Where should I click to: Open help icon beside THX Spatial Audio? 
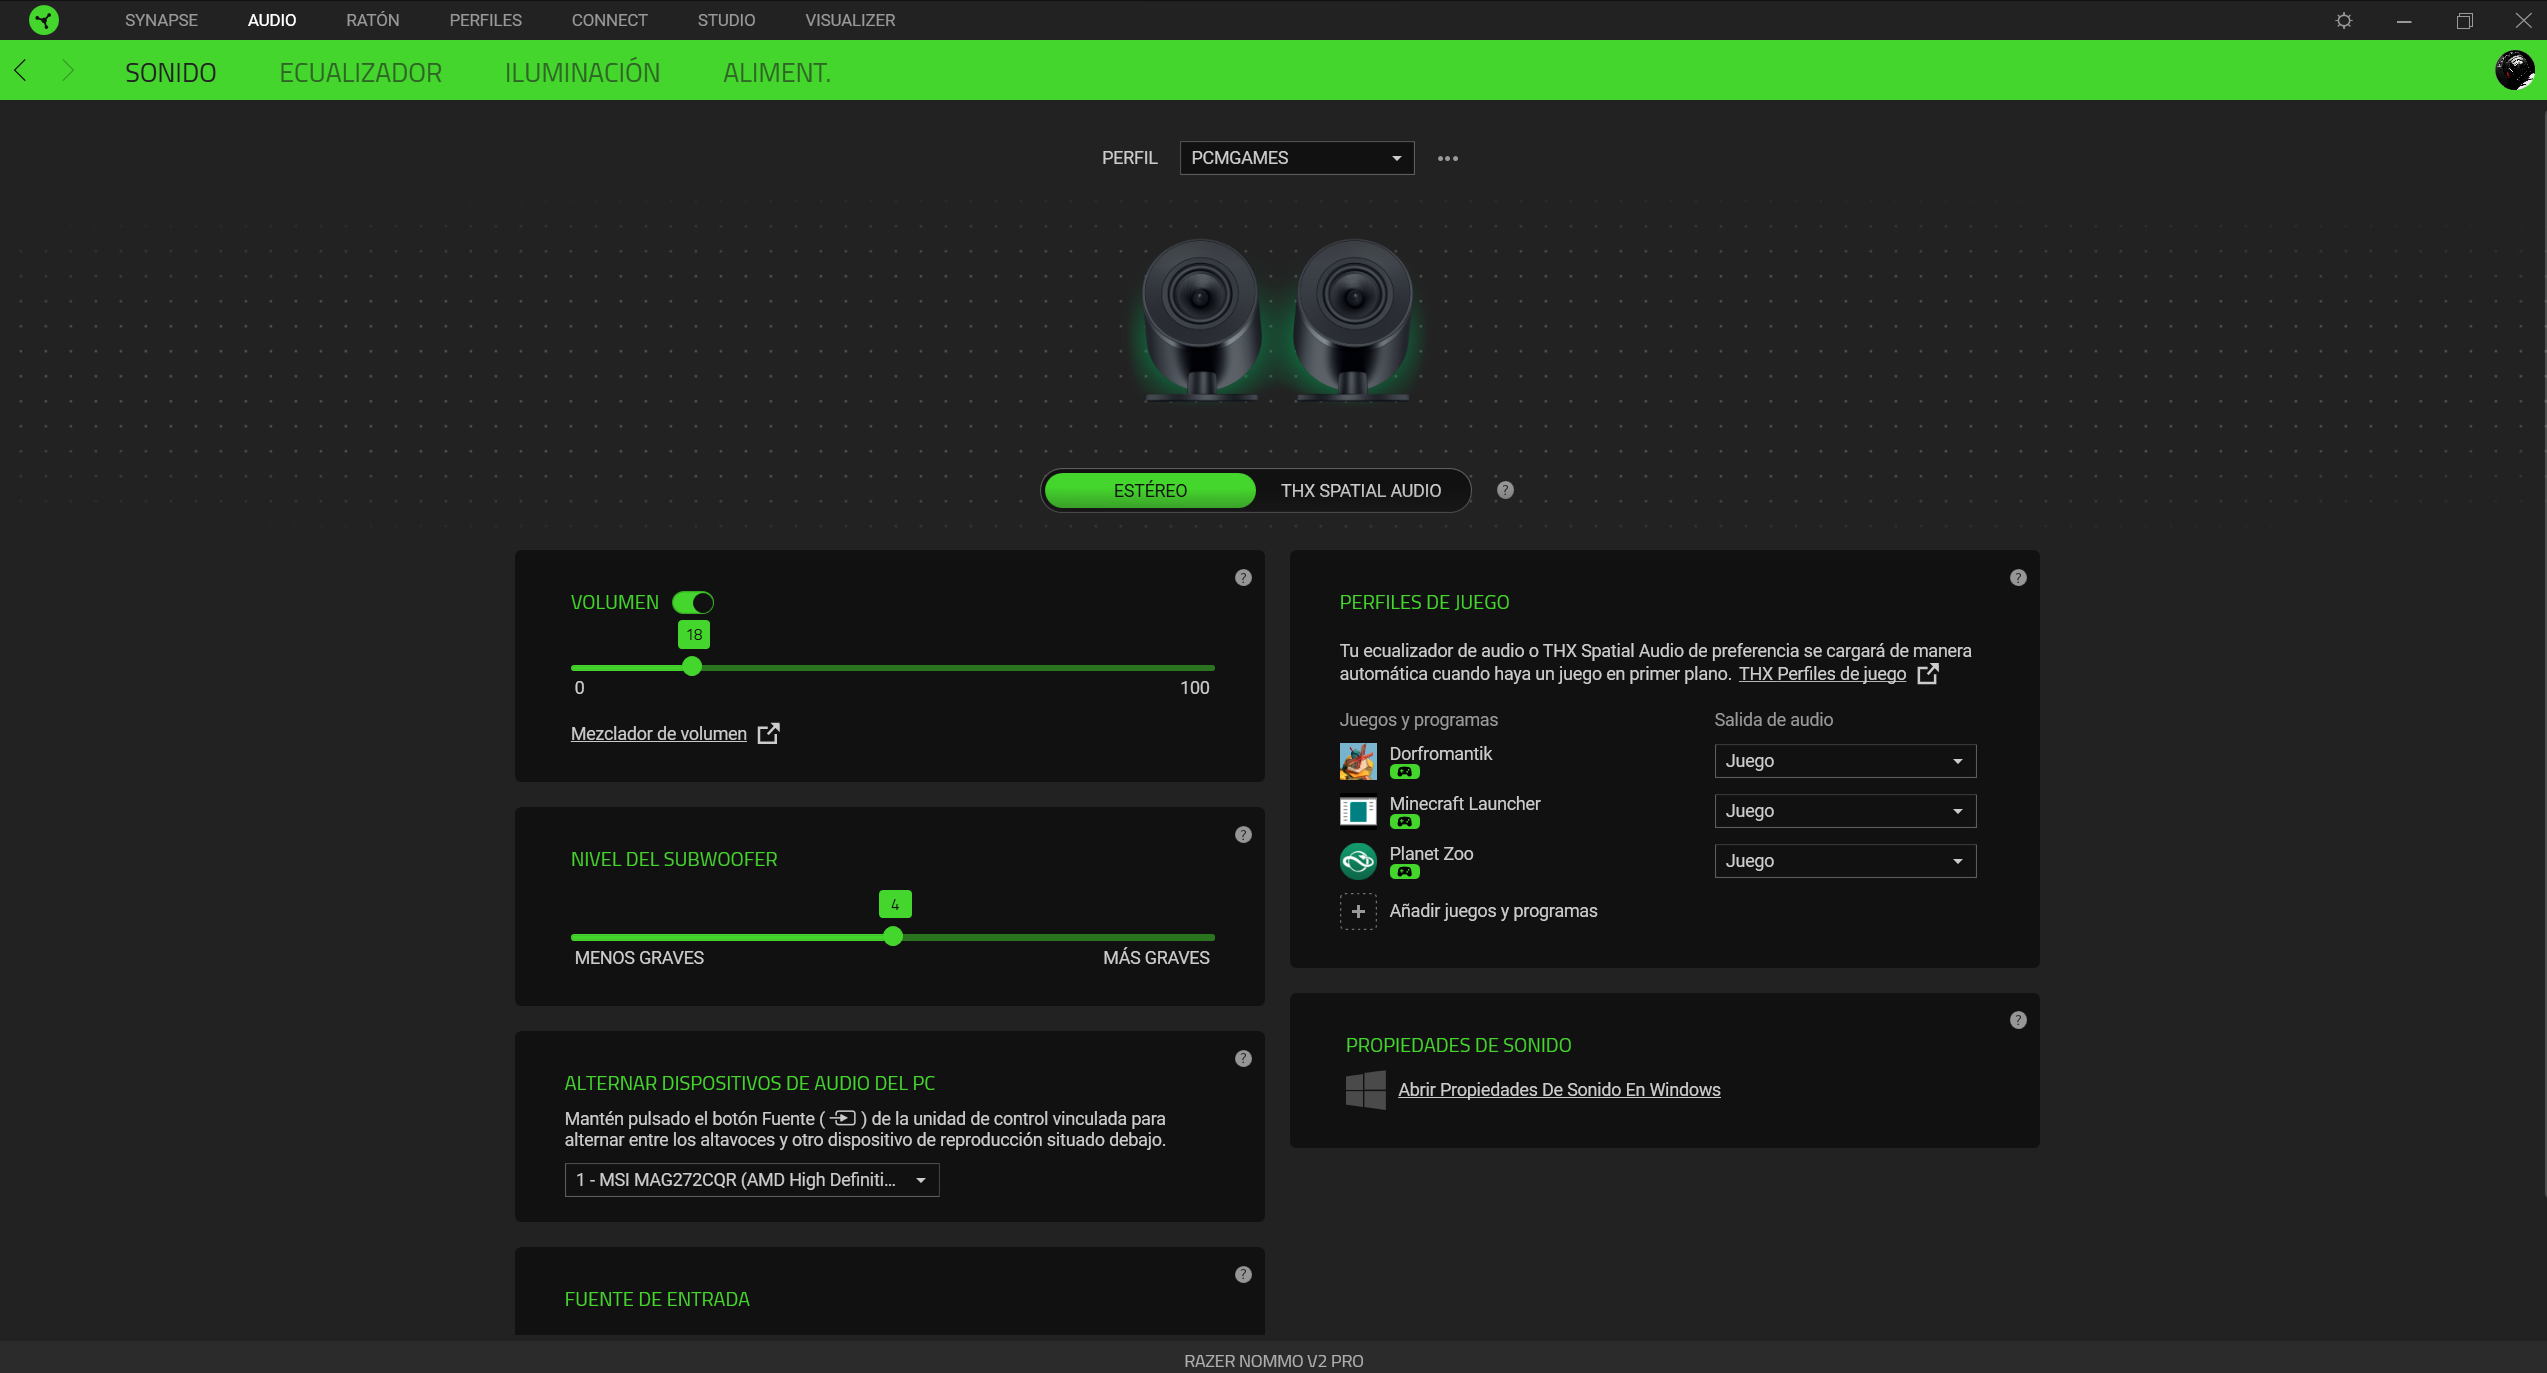(1505, 490)
